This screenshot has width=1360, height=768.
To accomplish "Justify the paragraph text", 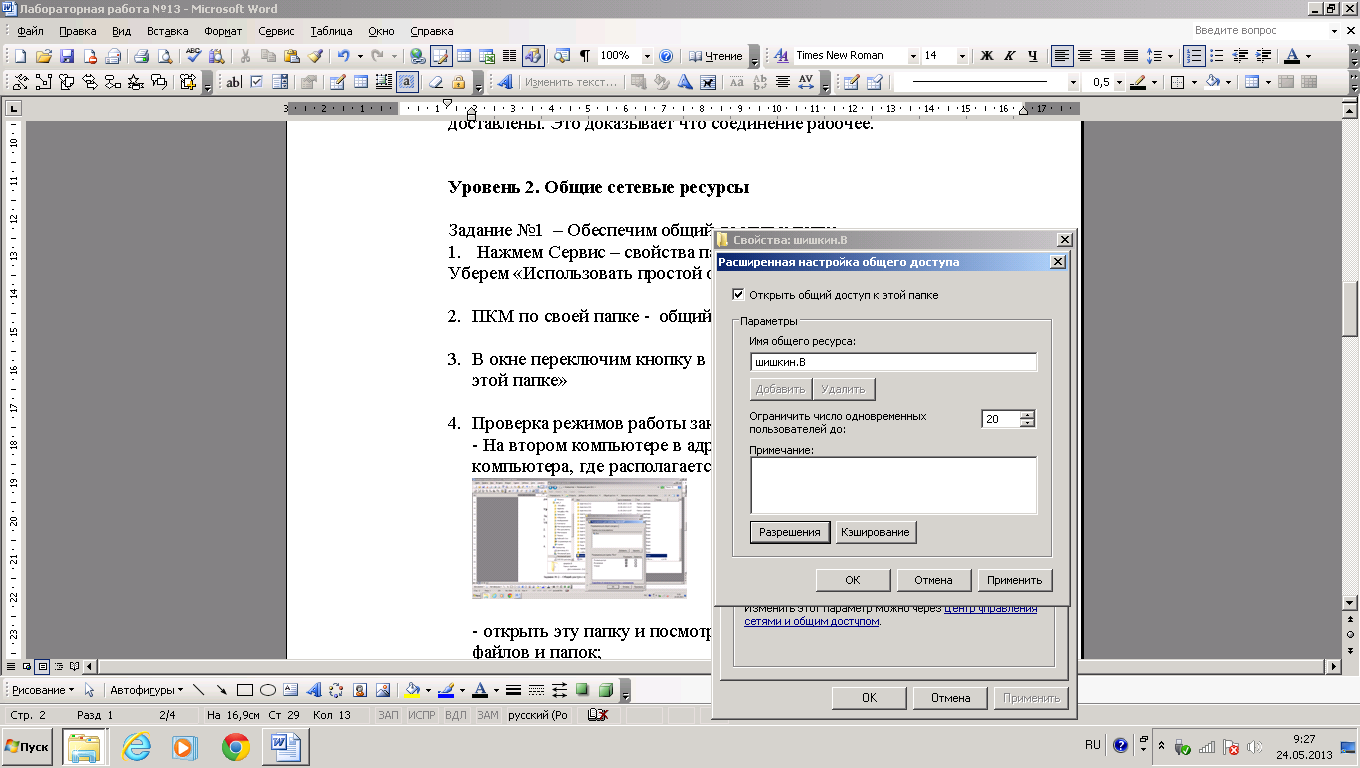I will 1131,56.
